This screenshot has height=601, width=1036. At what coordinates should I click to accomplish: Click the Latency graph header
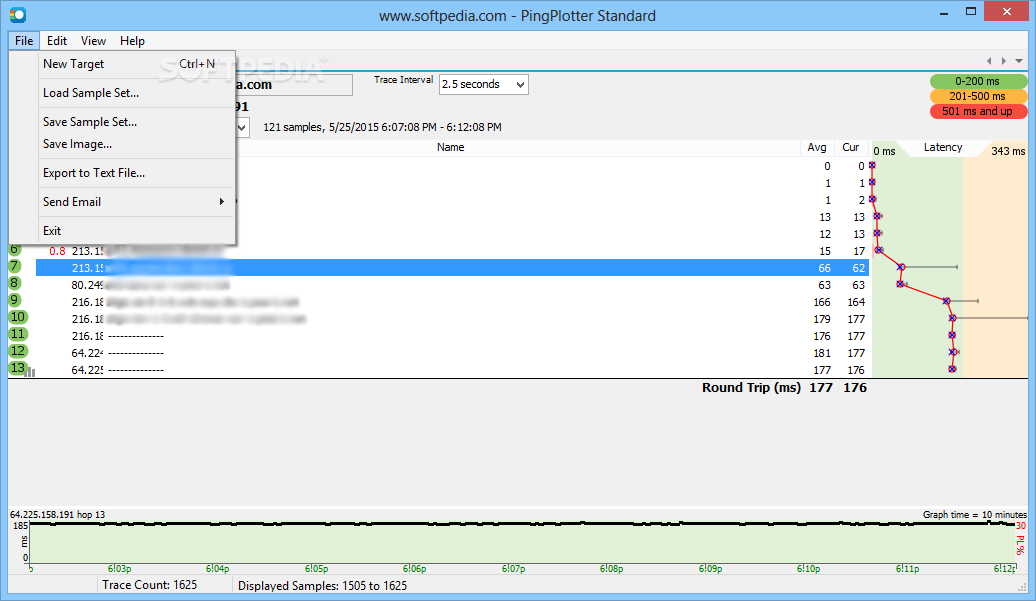(943, 147)
